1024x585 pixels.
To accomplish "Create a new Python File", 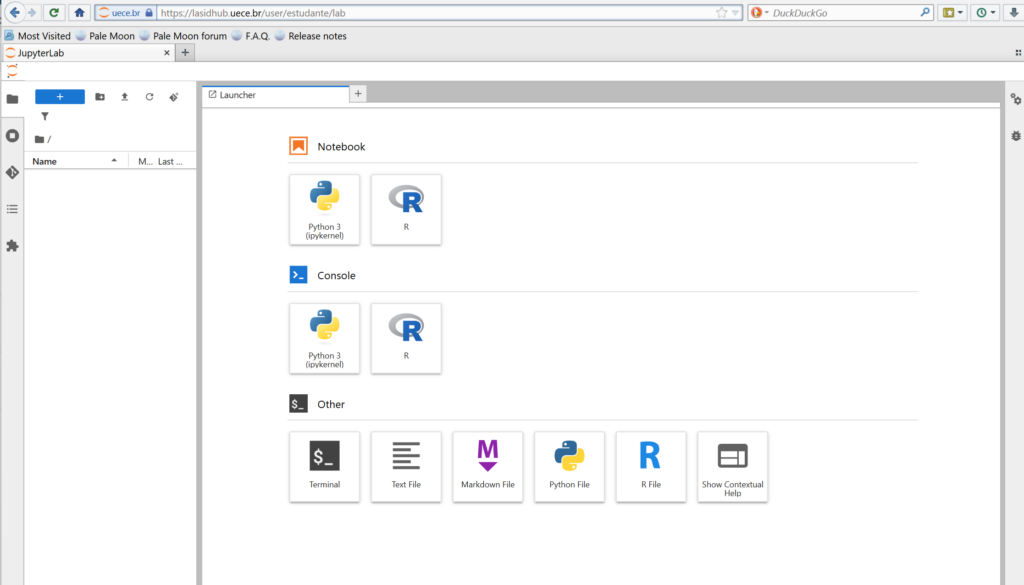I will 569,467.
